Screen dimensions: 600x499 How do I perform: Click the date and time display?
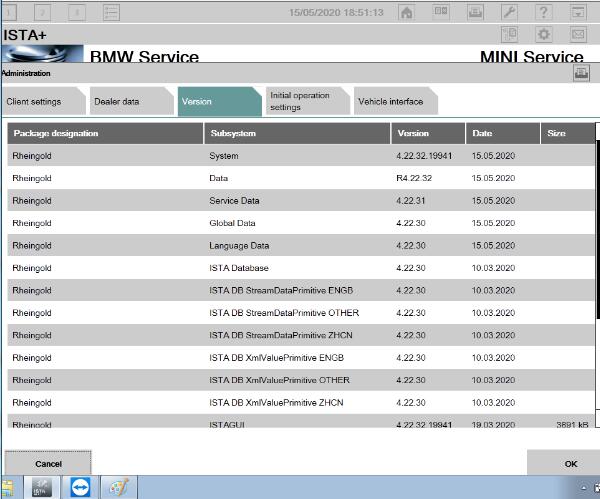pos(336,13)
